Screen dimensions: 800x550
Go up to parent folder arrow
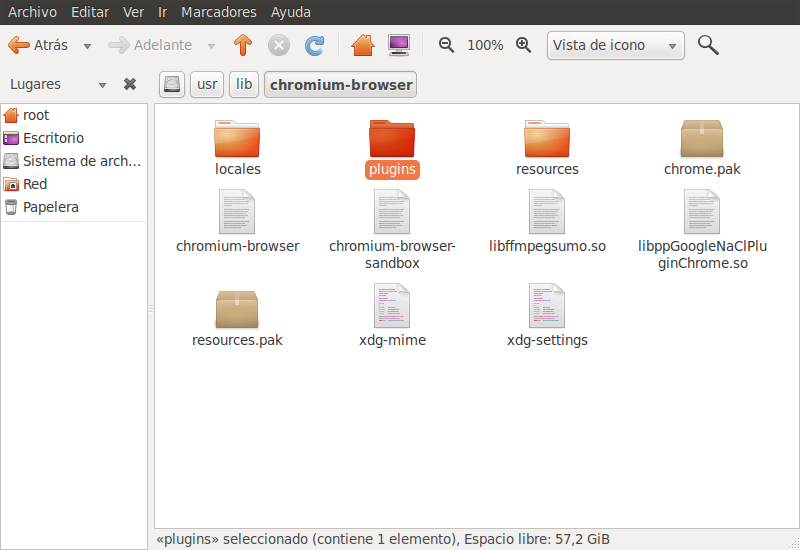[243, 45]
